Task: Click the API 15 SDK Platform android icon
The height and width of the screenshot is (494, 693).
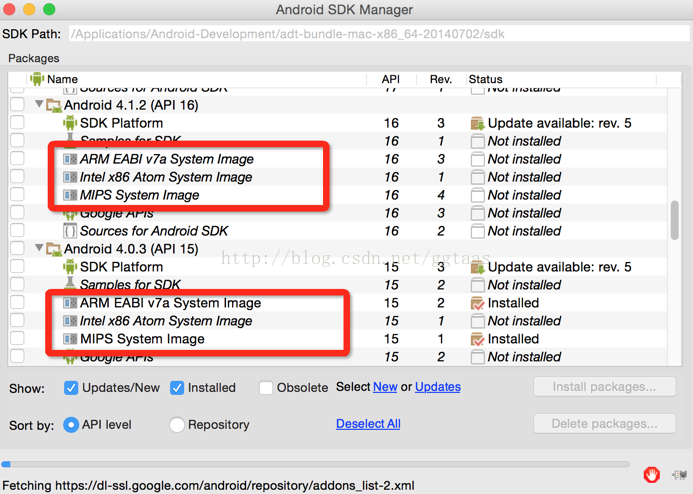Action: [70, 267]
